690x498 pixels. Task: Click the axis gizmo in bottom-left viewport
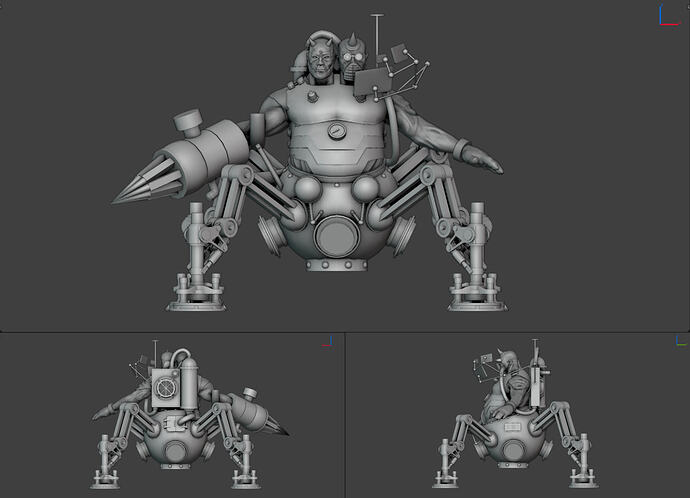(326, 342)
